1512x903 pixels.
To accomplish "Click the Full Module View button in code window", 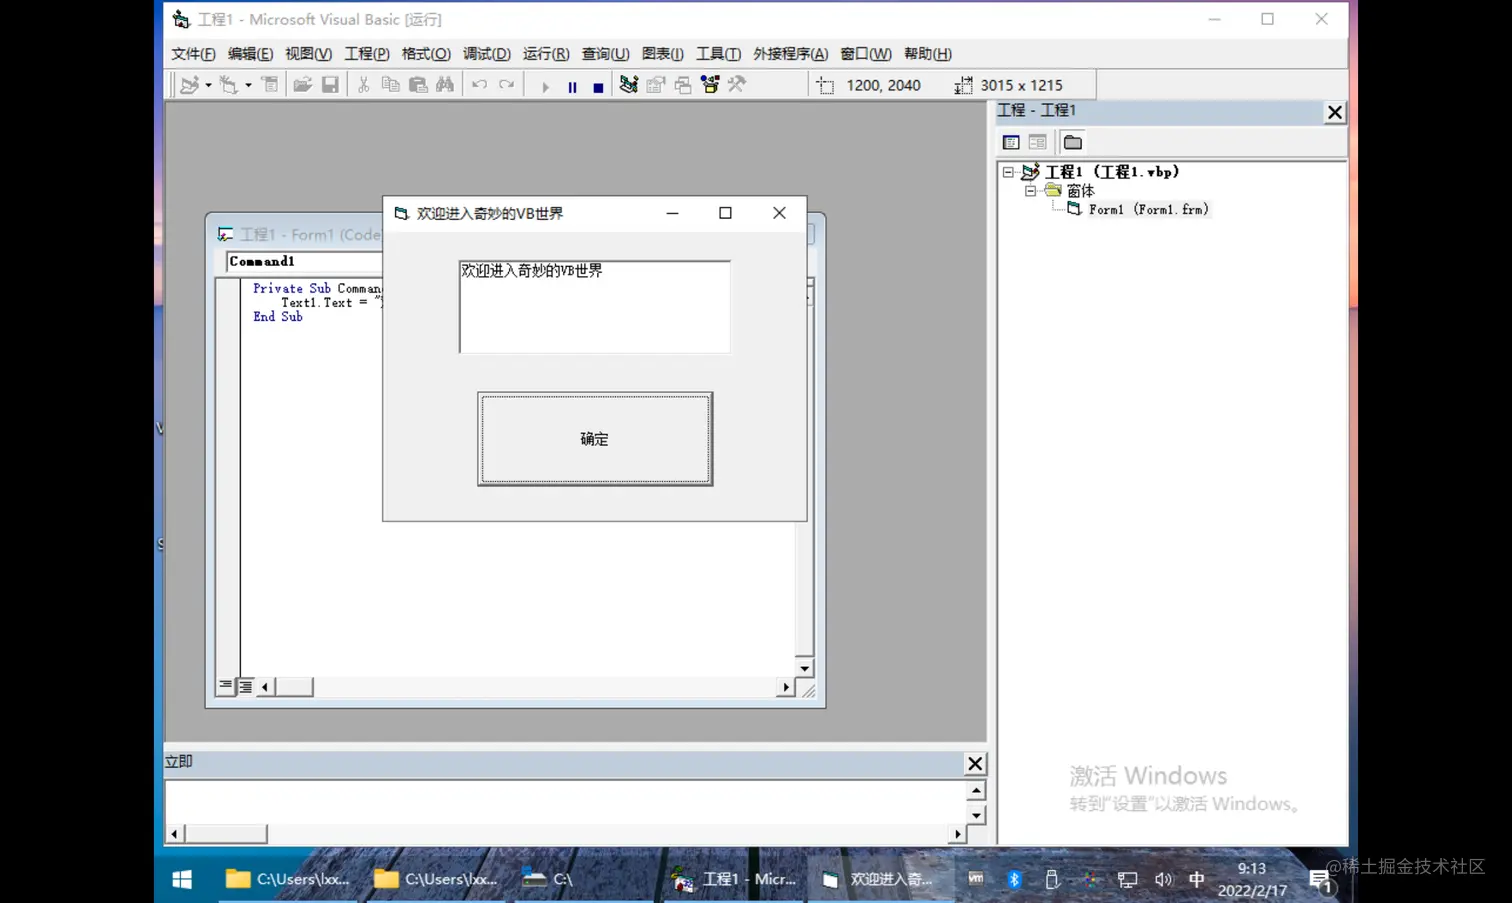I will click(246, 687).
